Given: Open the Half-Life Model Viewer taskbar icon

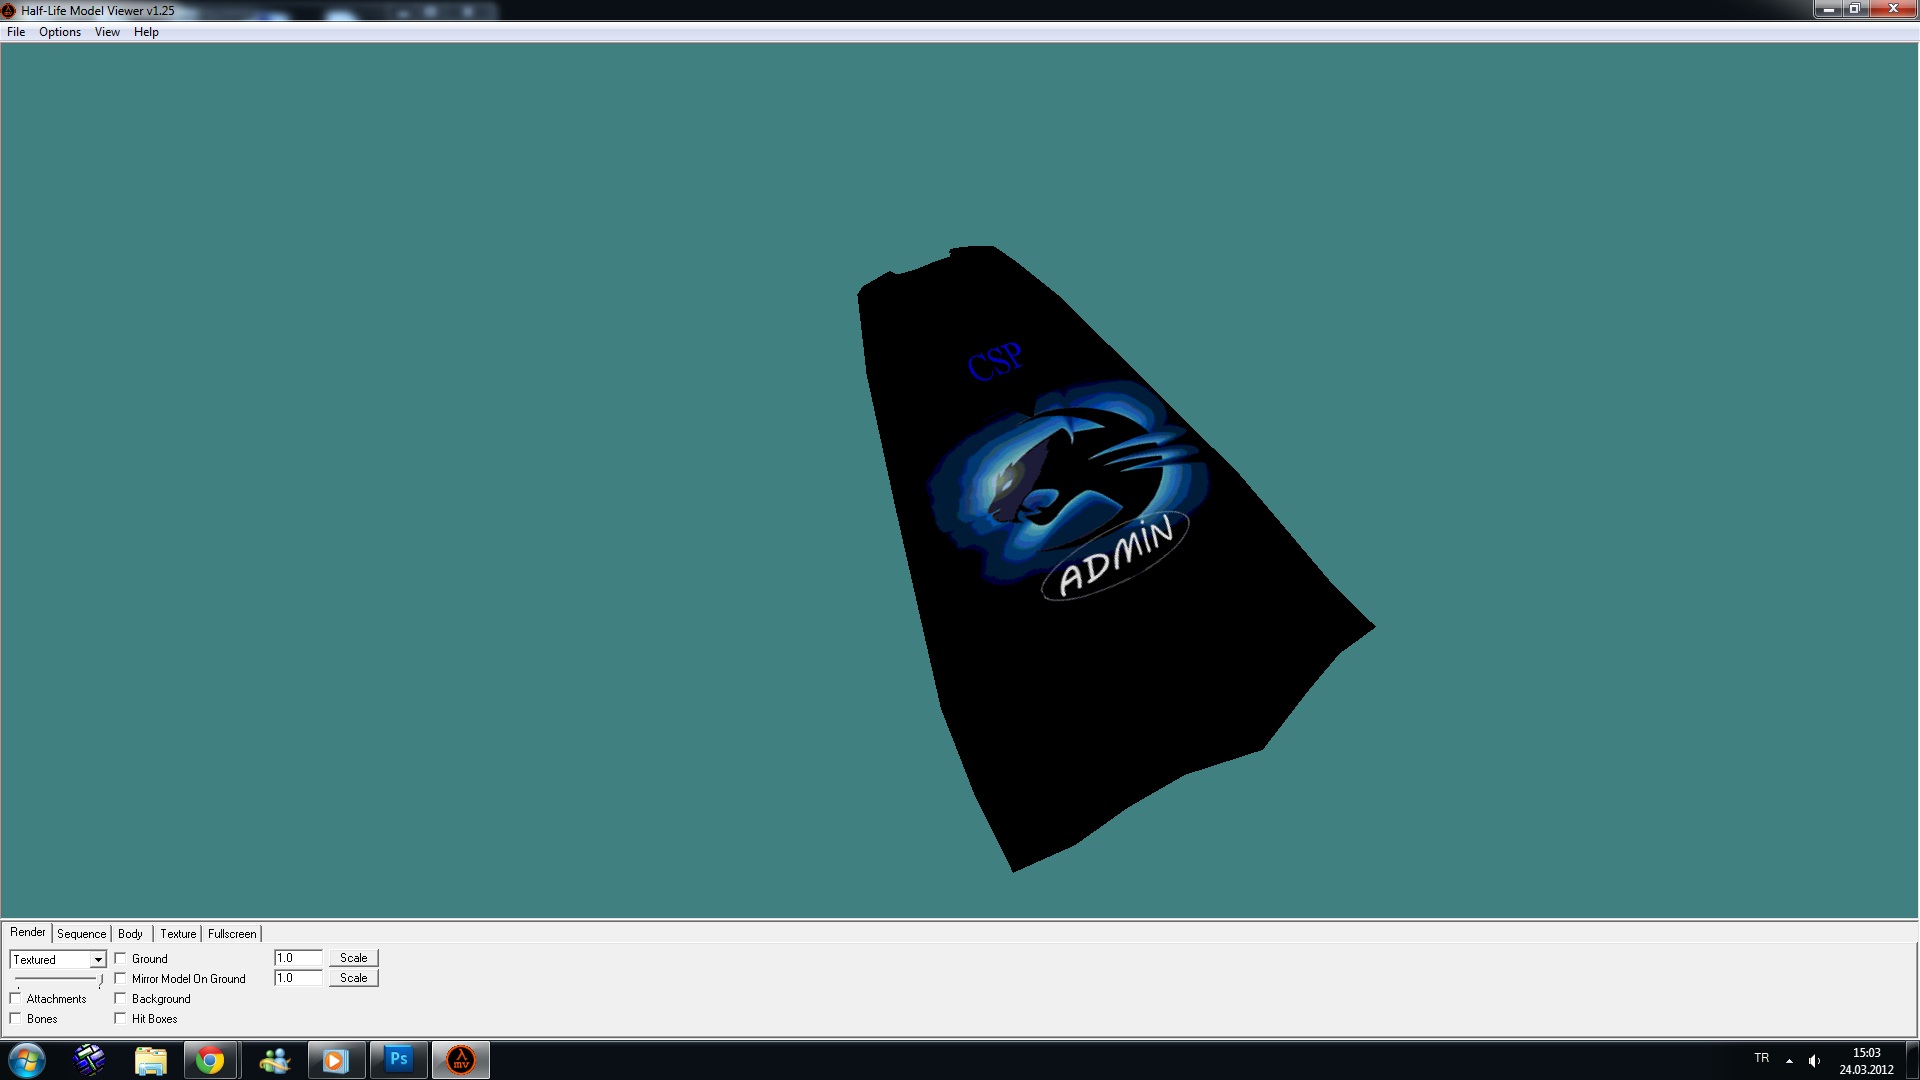Looking at the screenshot, I should click(x=461, y=1060).
